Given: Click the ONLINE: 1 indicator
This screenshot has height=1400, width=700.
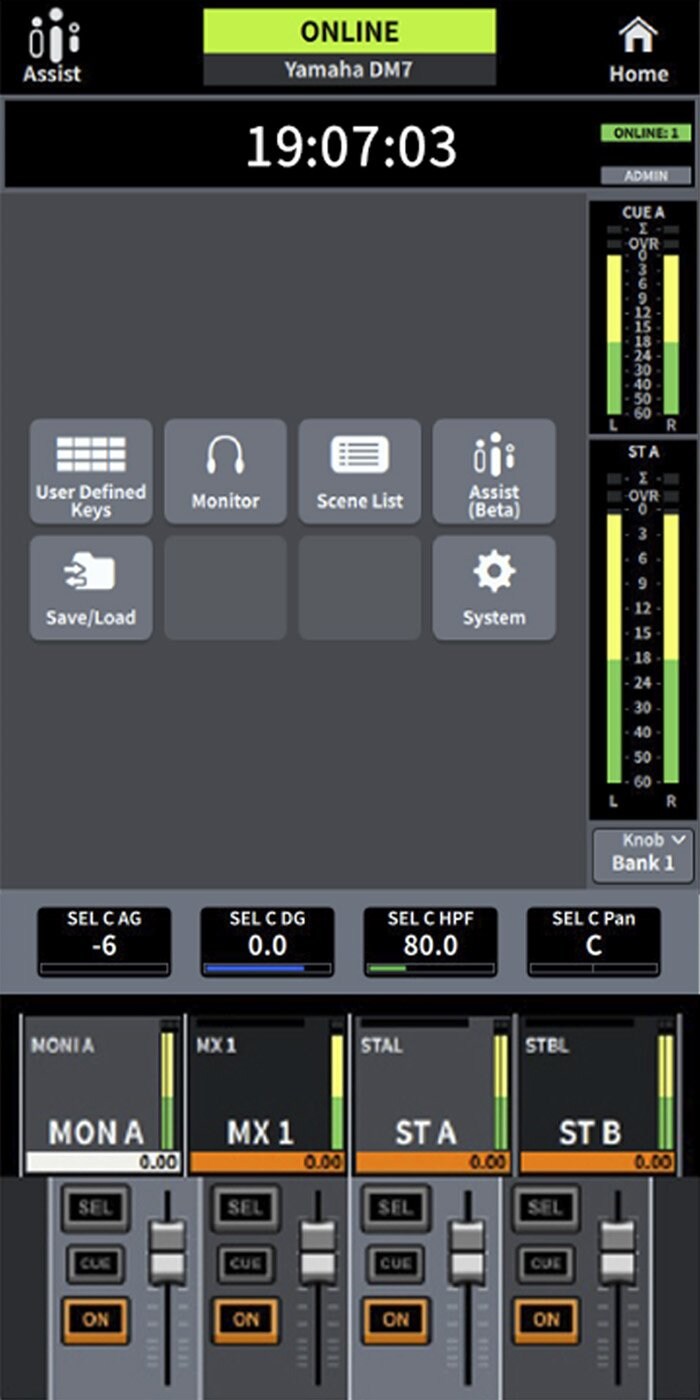Looking at the screenshot, I should point(646,133).
